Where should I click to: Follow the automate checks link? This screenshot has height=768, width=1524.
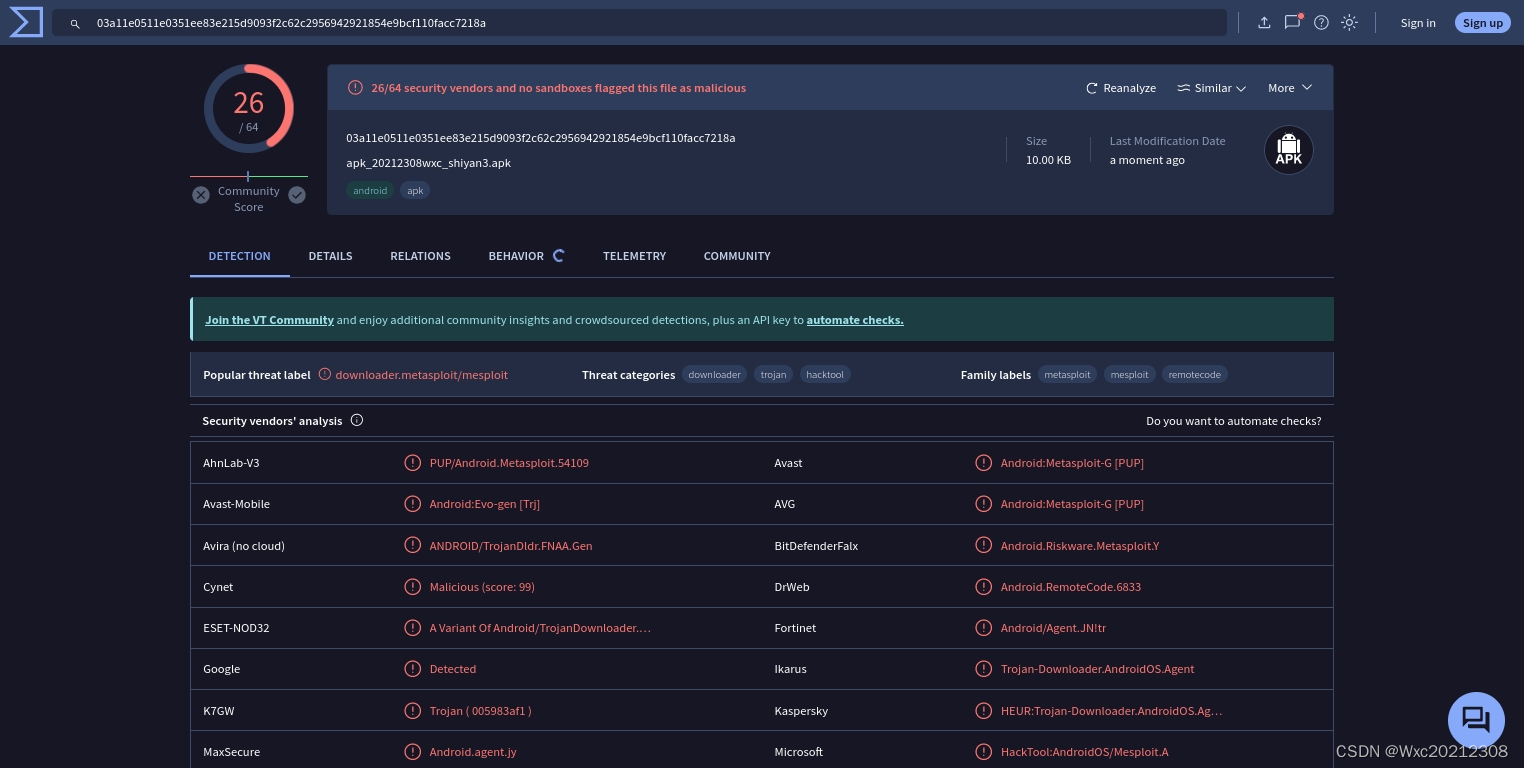pos(855,320)
